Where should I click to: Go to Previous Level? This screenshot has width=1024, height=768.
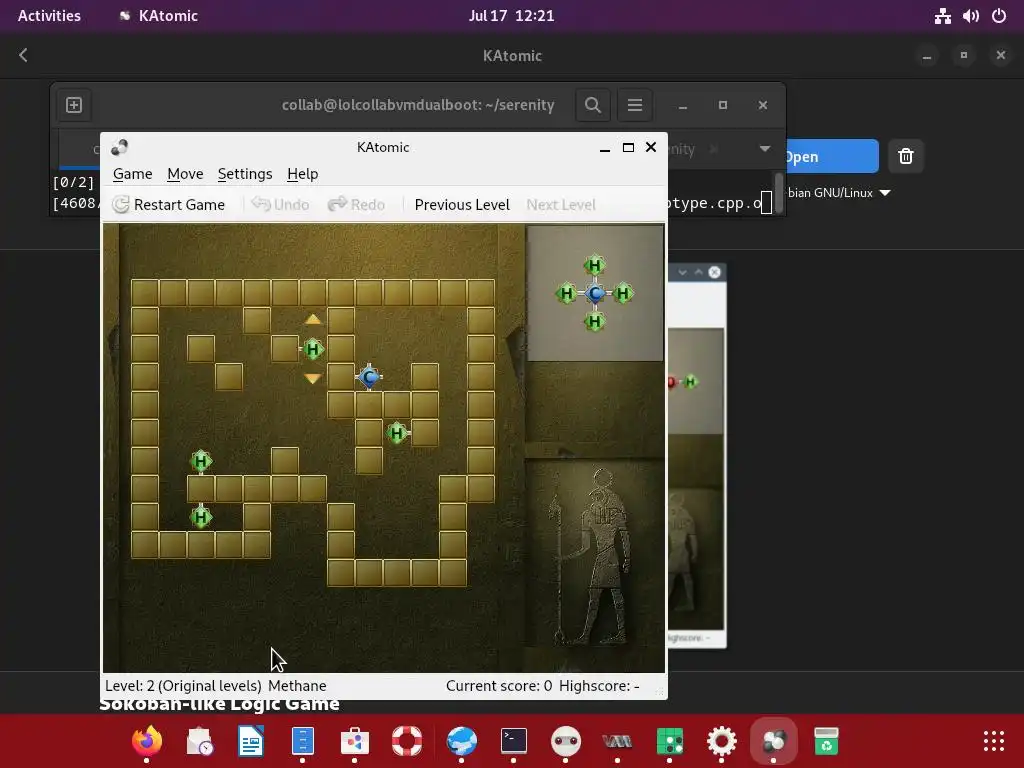462,204
